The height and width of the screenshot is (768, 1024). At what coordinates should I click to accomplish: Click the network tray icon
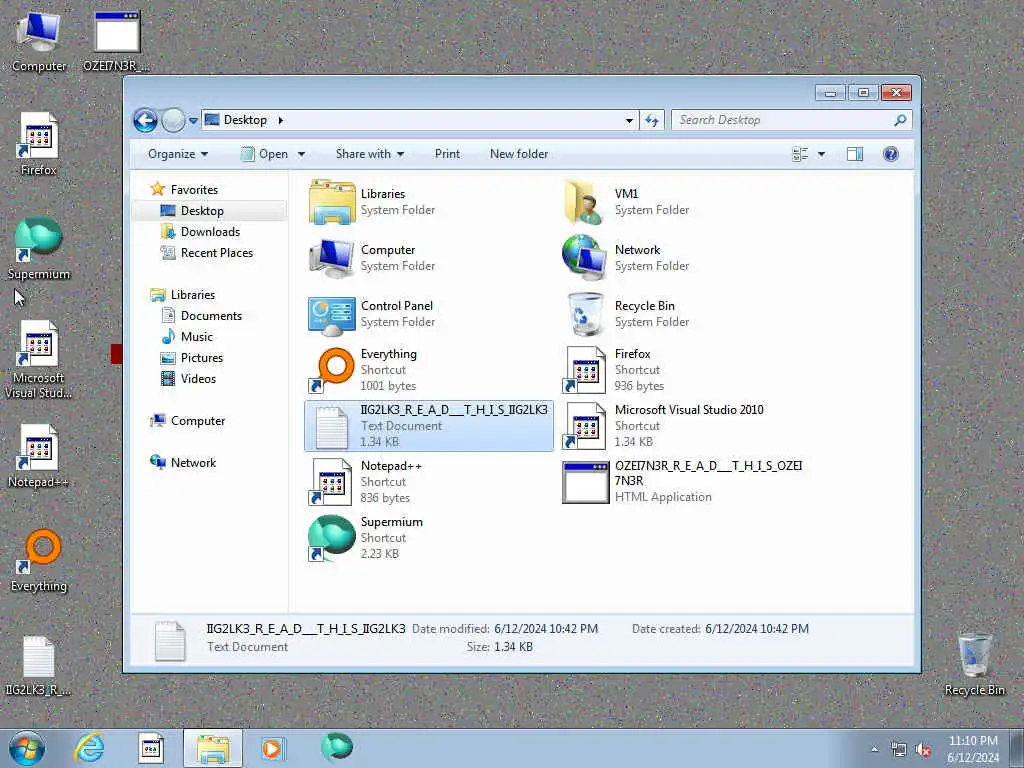pos(899,750)
